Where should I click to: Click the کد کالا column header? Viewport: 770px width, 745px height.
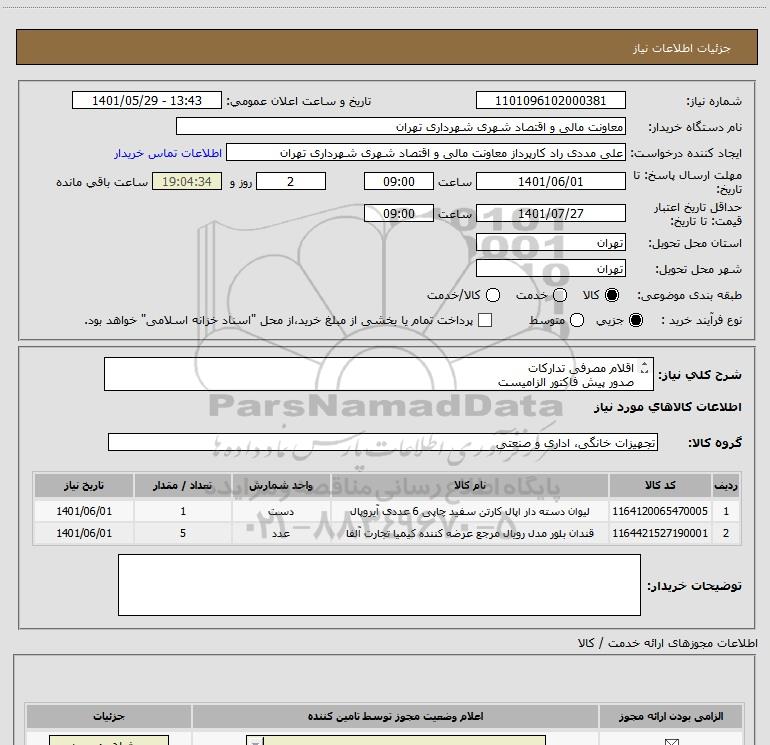[660, 485]
